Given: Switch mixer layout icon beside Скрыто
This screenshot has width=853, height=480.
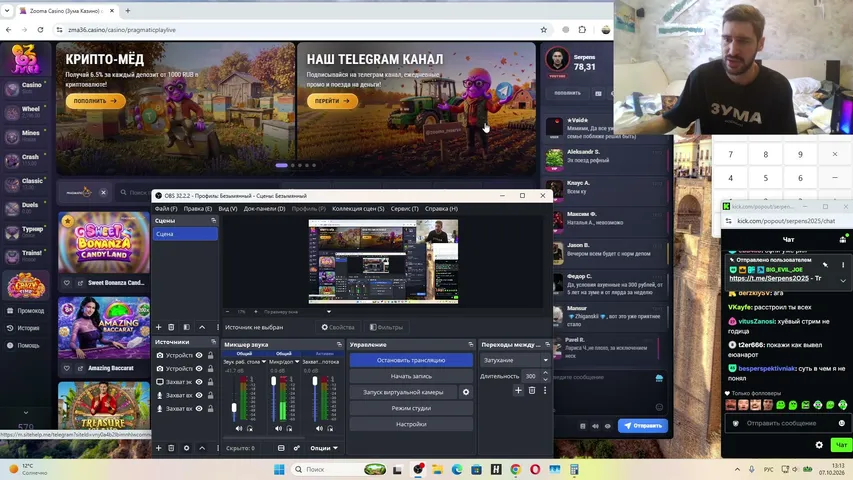Looking at the screenshot, I should [x=281, y=448].
